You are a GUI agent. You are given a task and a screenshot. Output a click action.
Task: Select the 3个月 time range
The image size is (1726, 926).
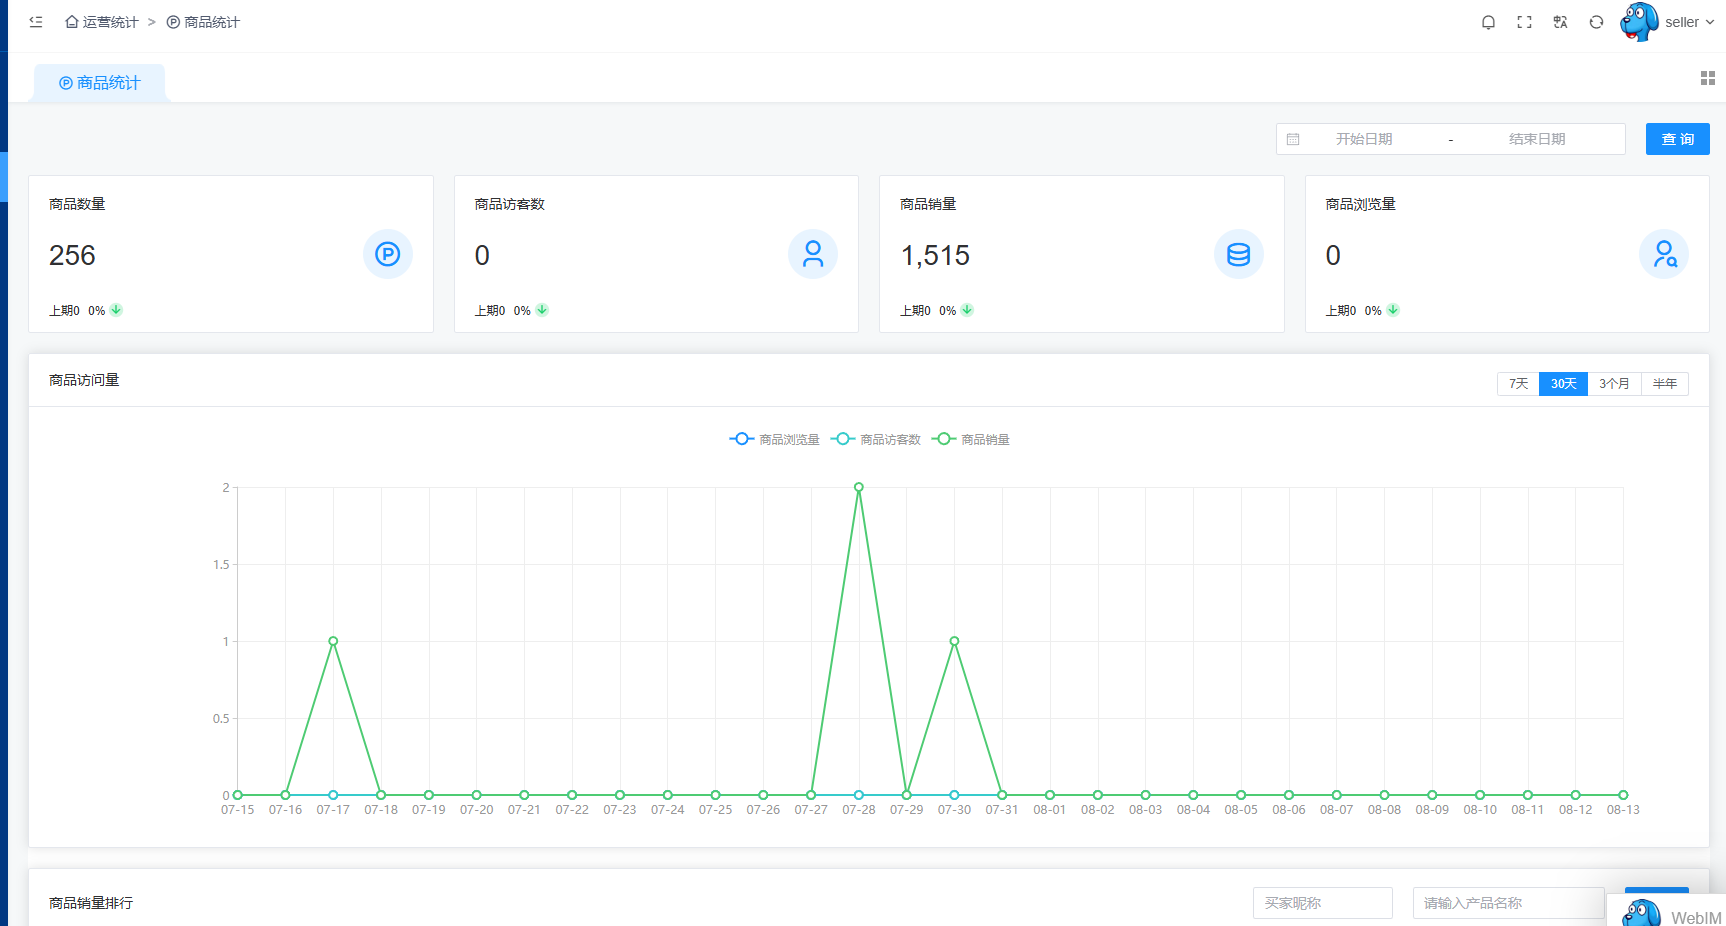(1613, 384)
